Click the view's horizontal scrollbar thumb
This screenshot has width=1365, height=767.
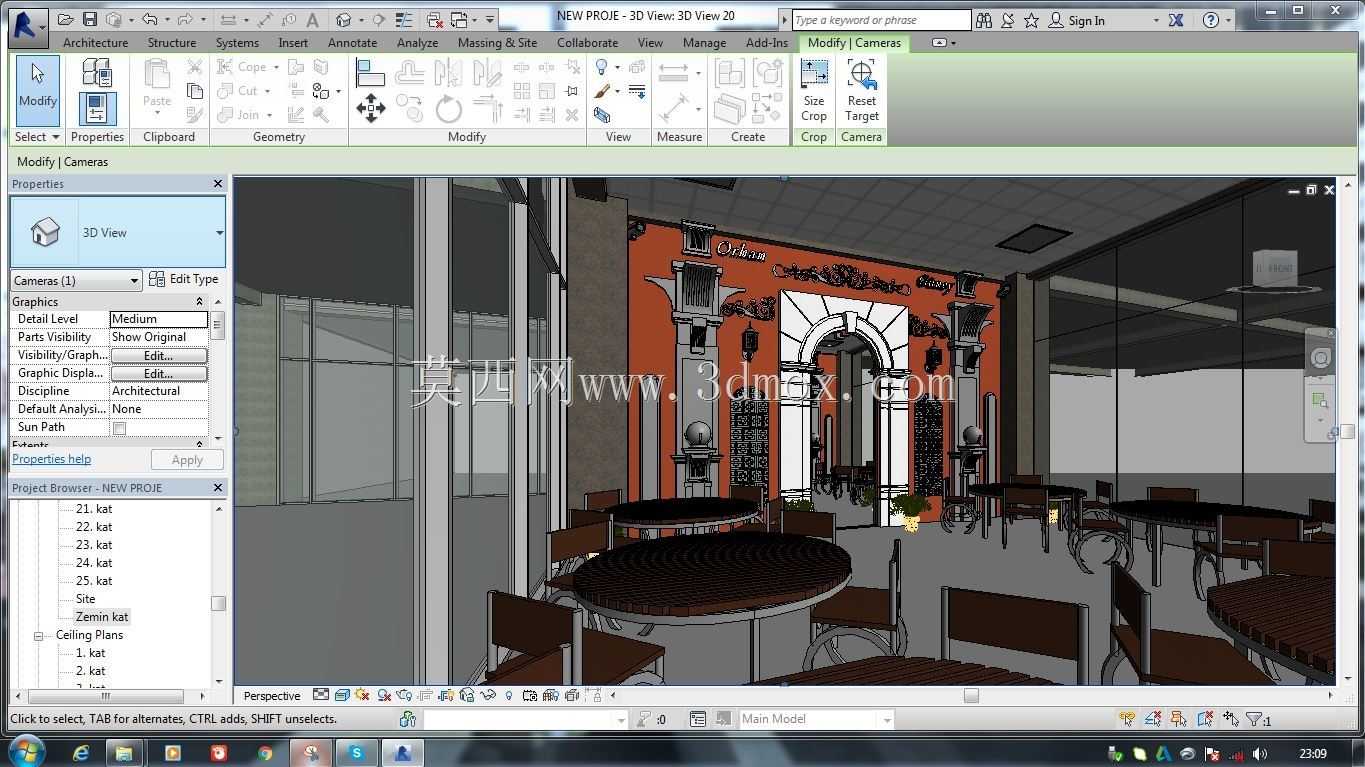point(971,696)
